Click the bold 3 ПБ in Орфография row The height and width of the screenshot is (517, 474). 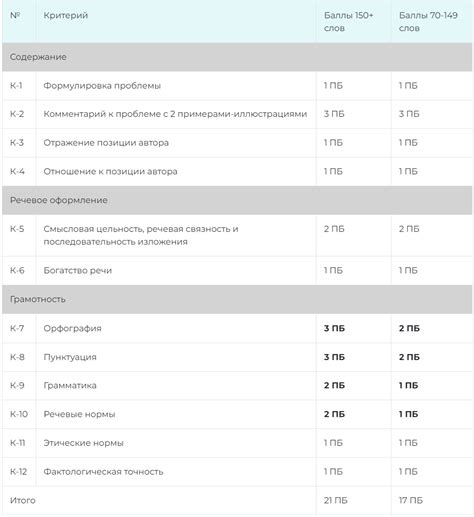point(334,328)
